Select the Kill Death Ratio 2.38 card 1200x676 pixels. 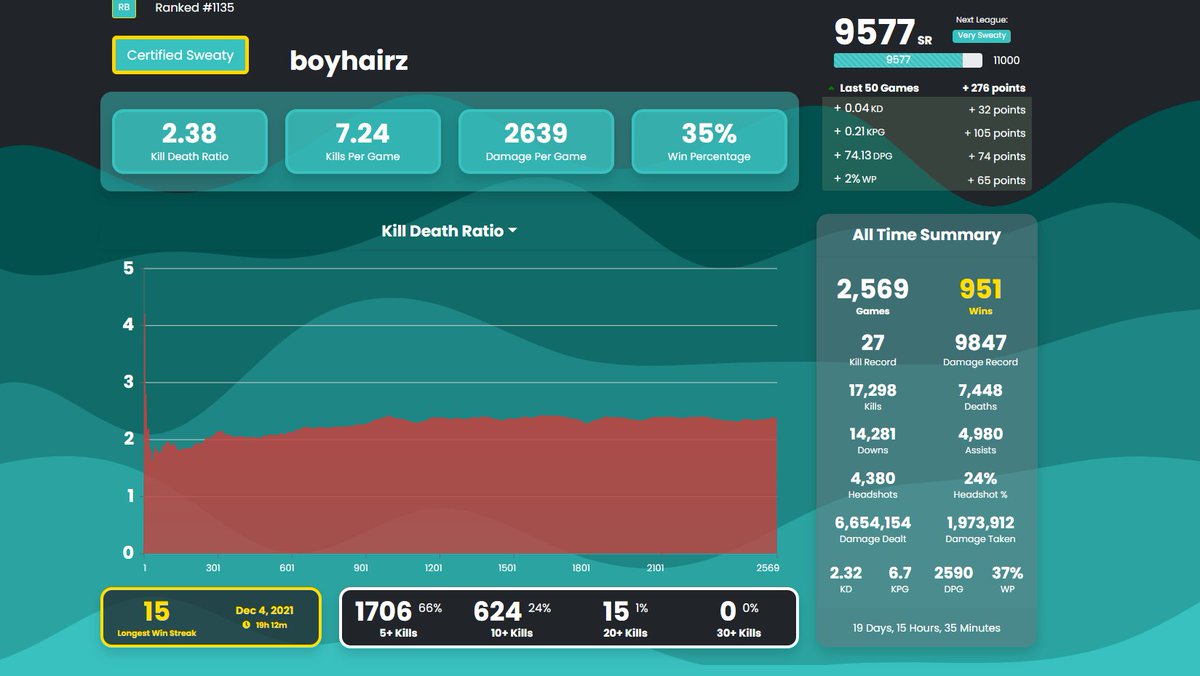[x=189, y=142]
